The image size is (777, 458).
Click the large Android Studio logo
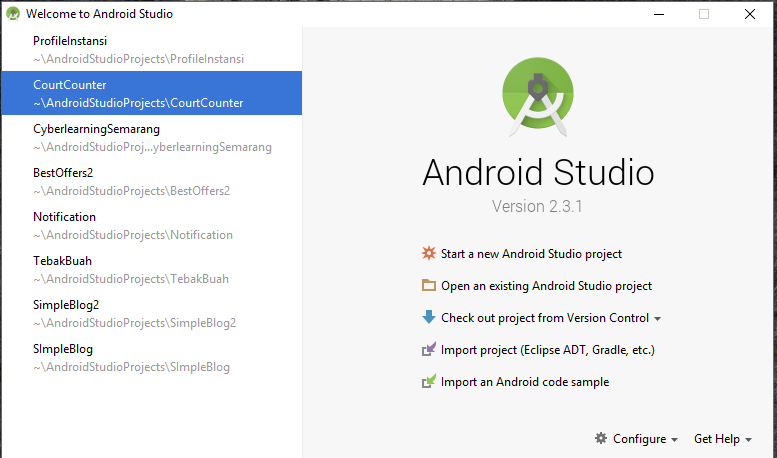coord(538,97)
